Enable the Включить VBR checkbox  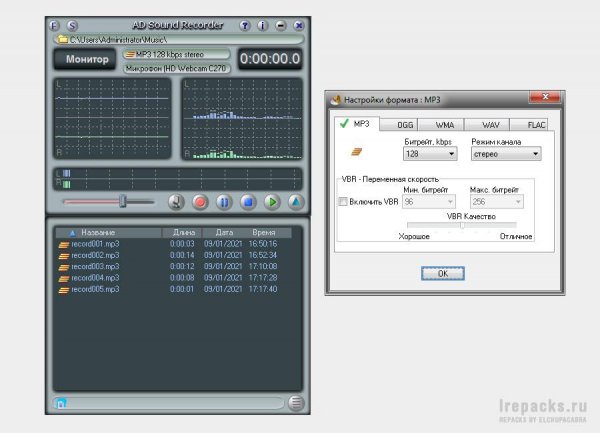point(343,202)
